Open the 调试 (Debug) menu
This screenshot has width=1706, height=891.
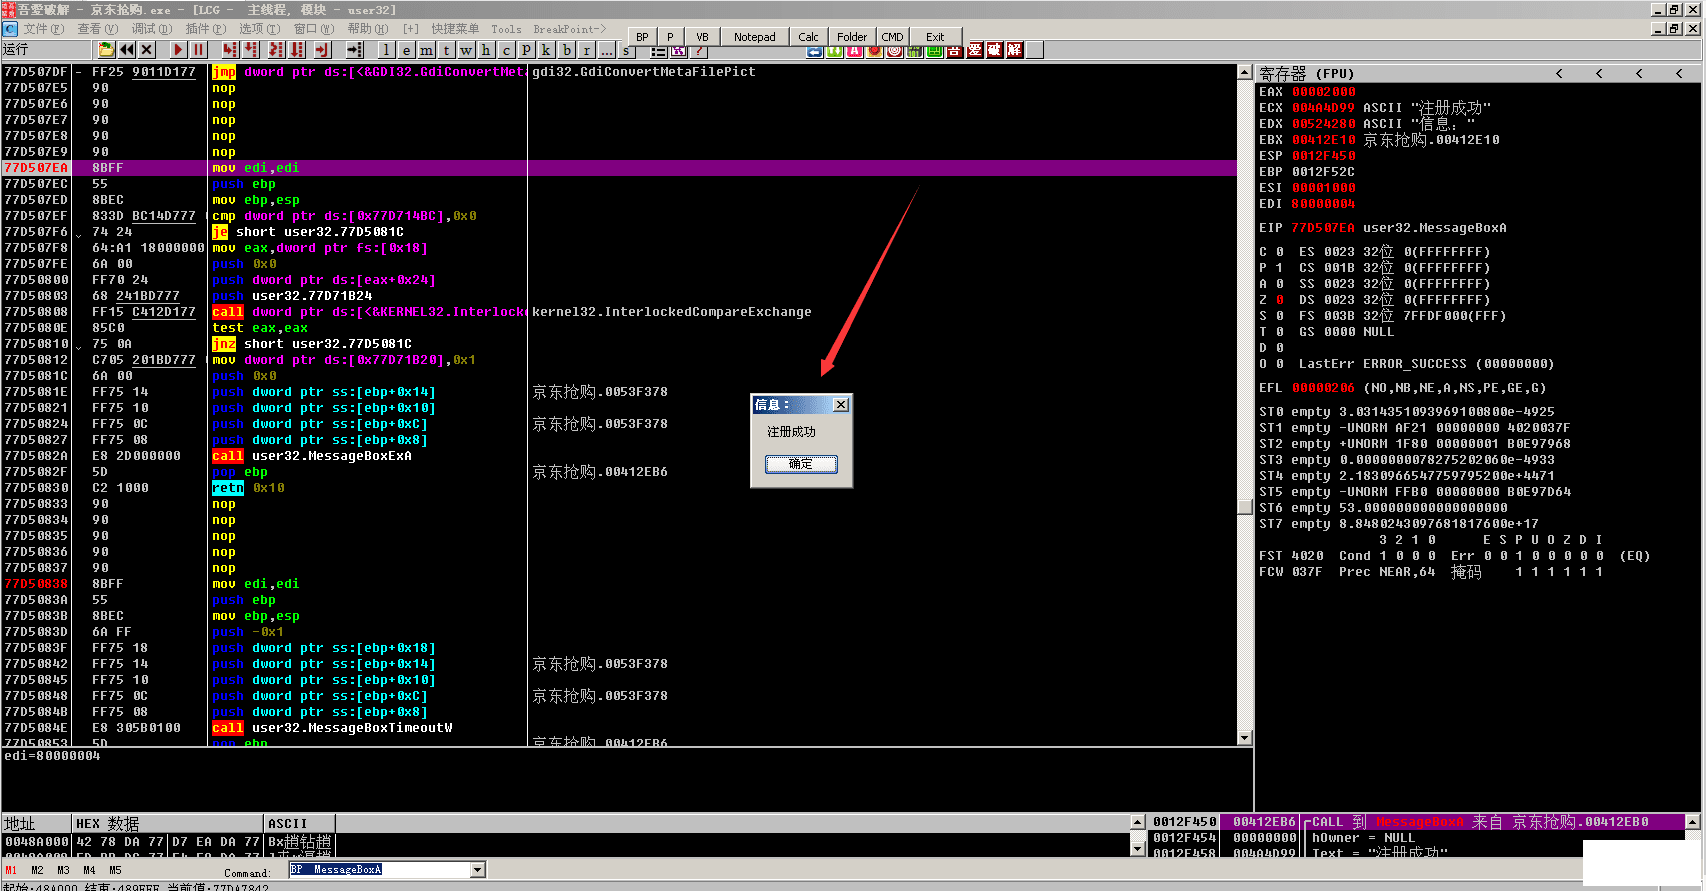click(x=150, y=29)
